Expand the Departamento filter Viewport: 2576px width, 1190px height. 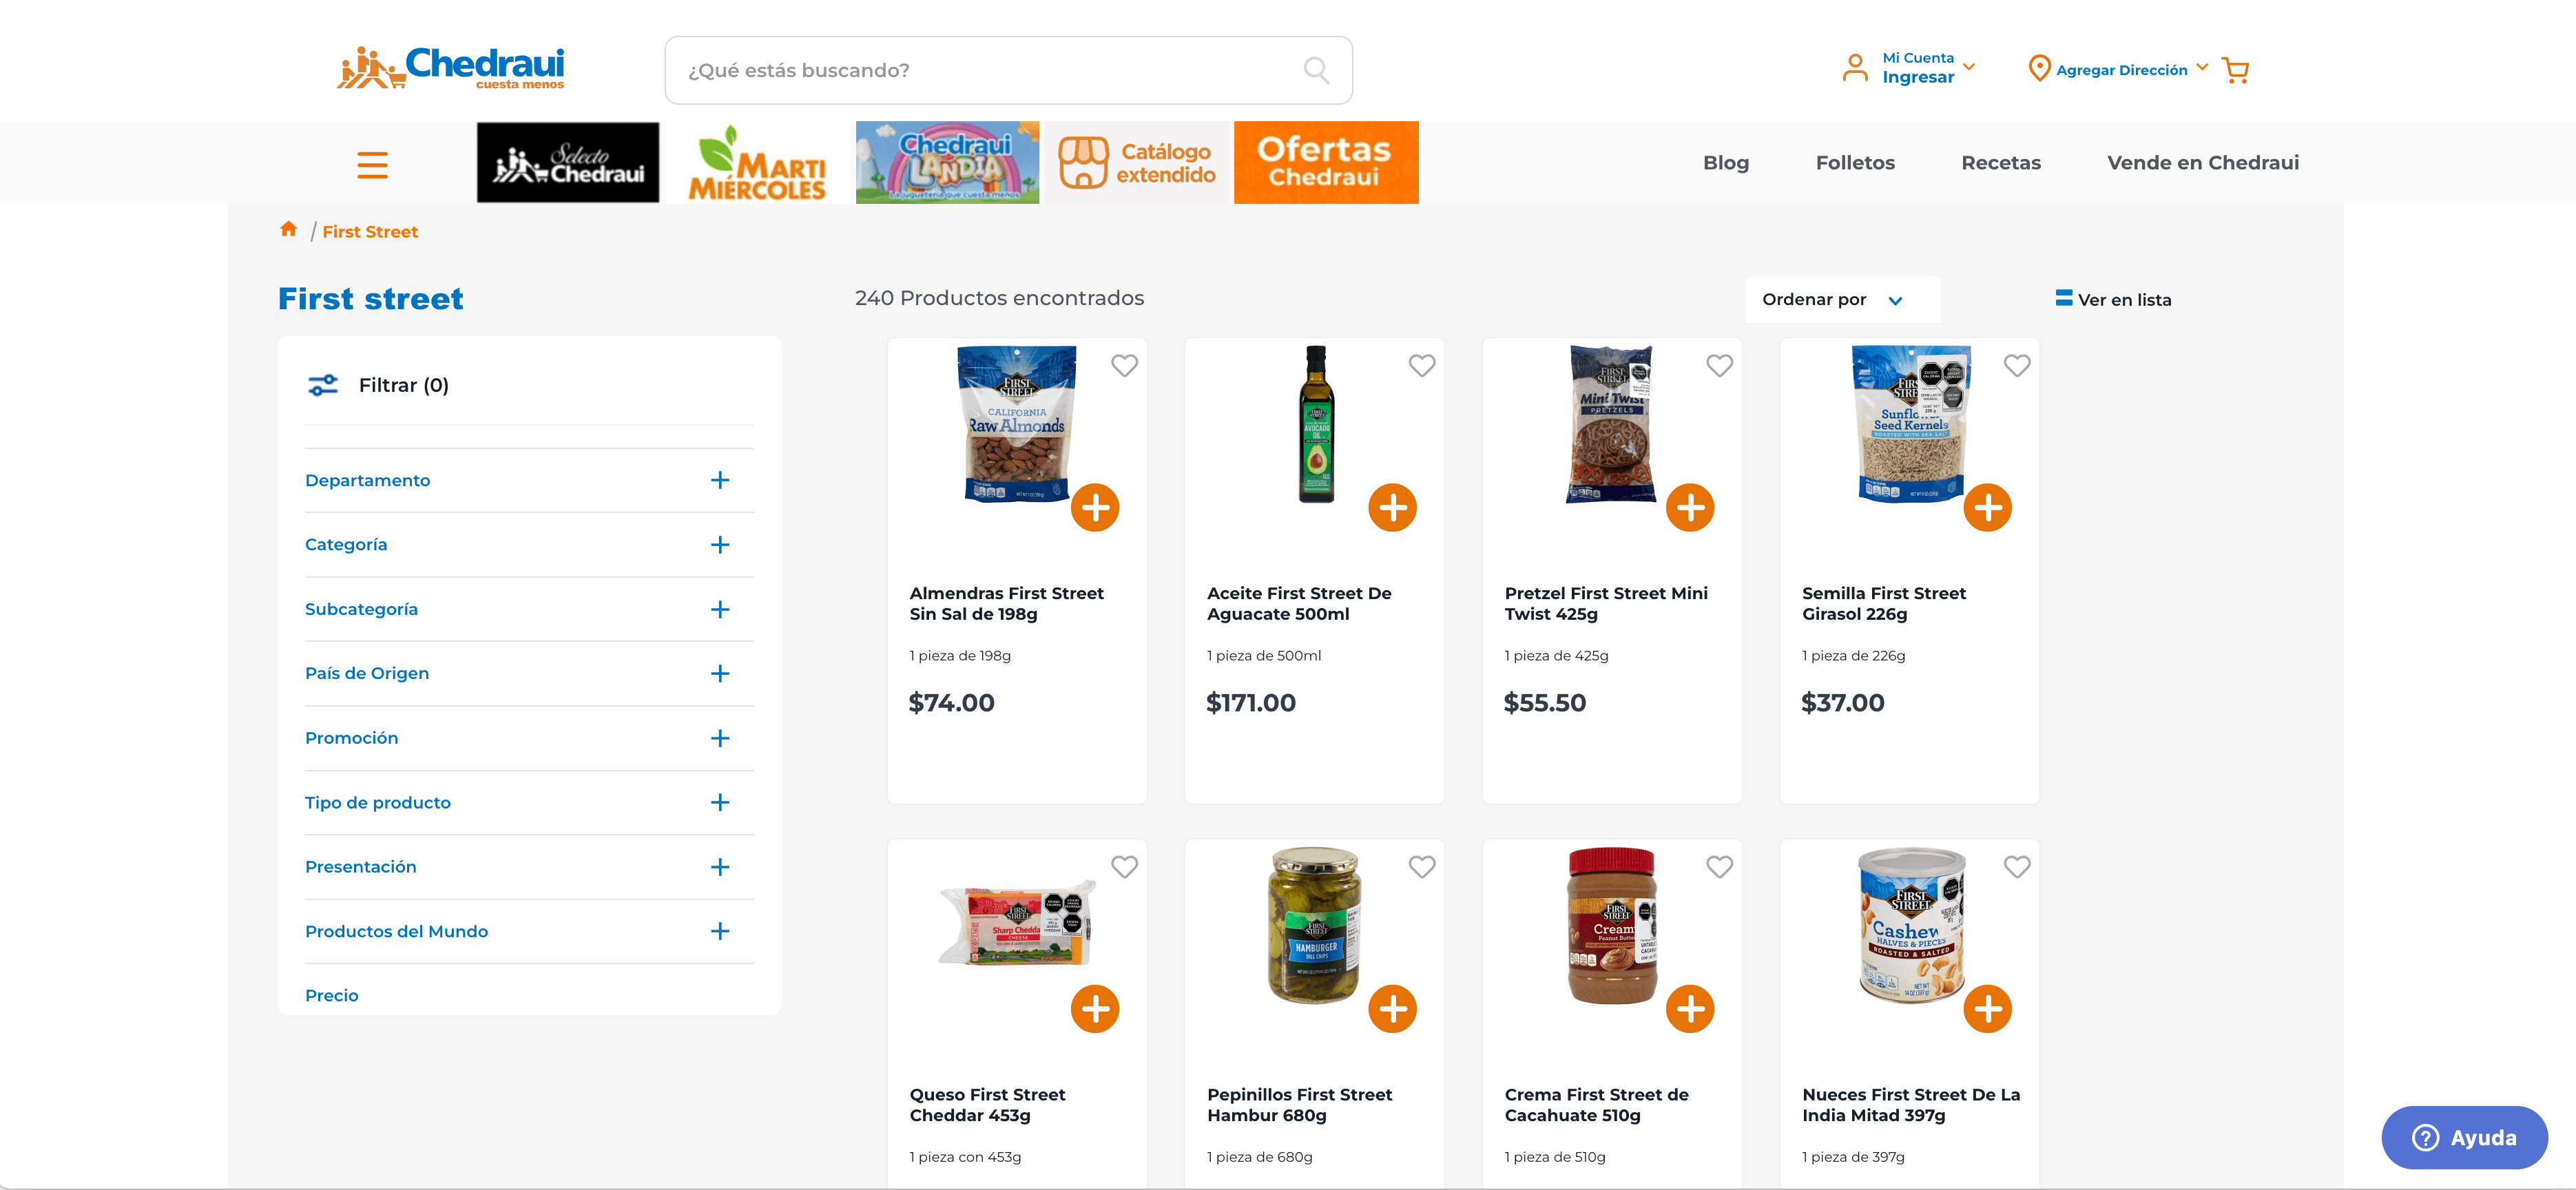point(719,481)
